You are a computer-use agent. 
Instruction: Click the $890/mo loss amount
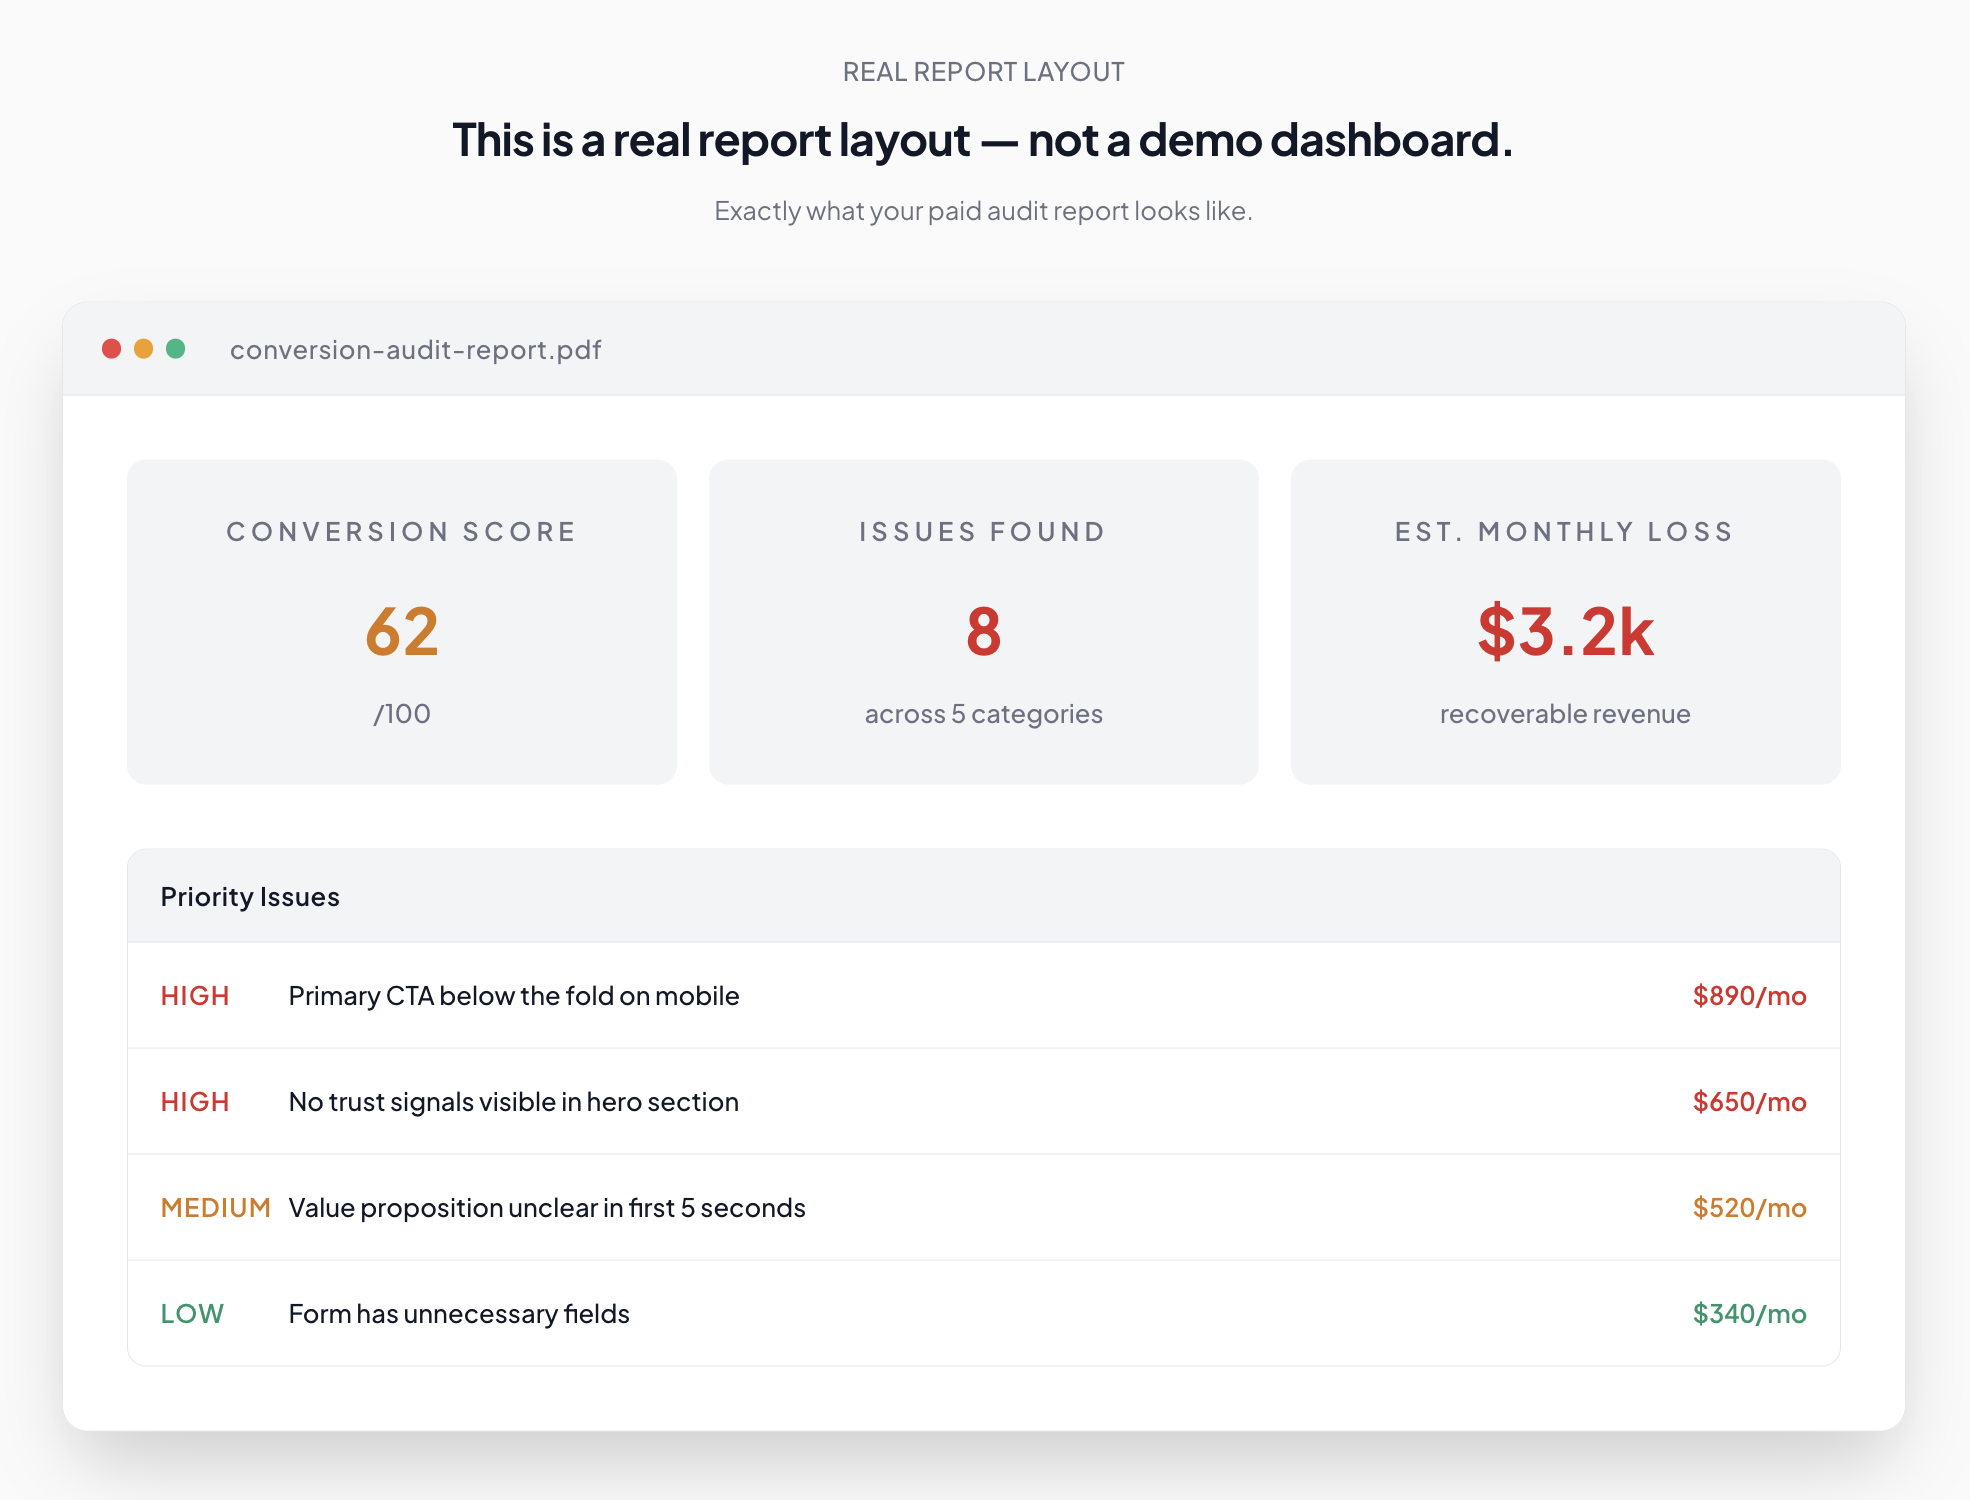[x=1748, y=996]
